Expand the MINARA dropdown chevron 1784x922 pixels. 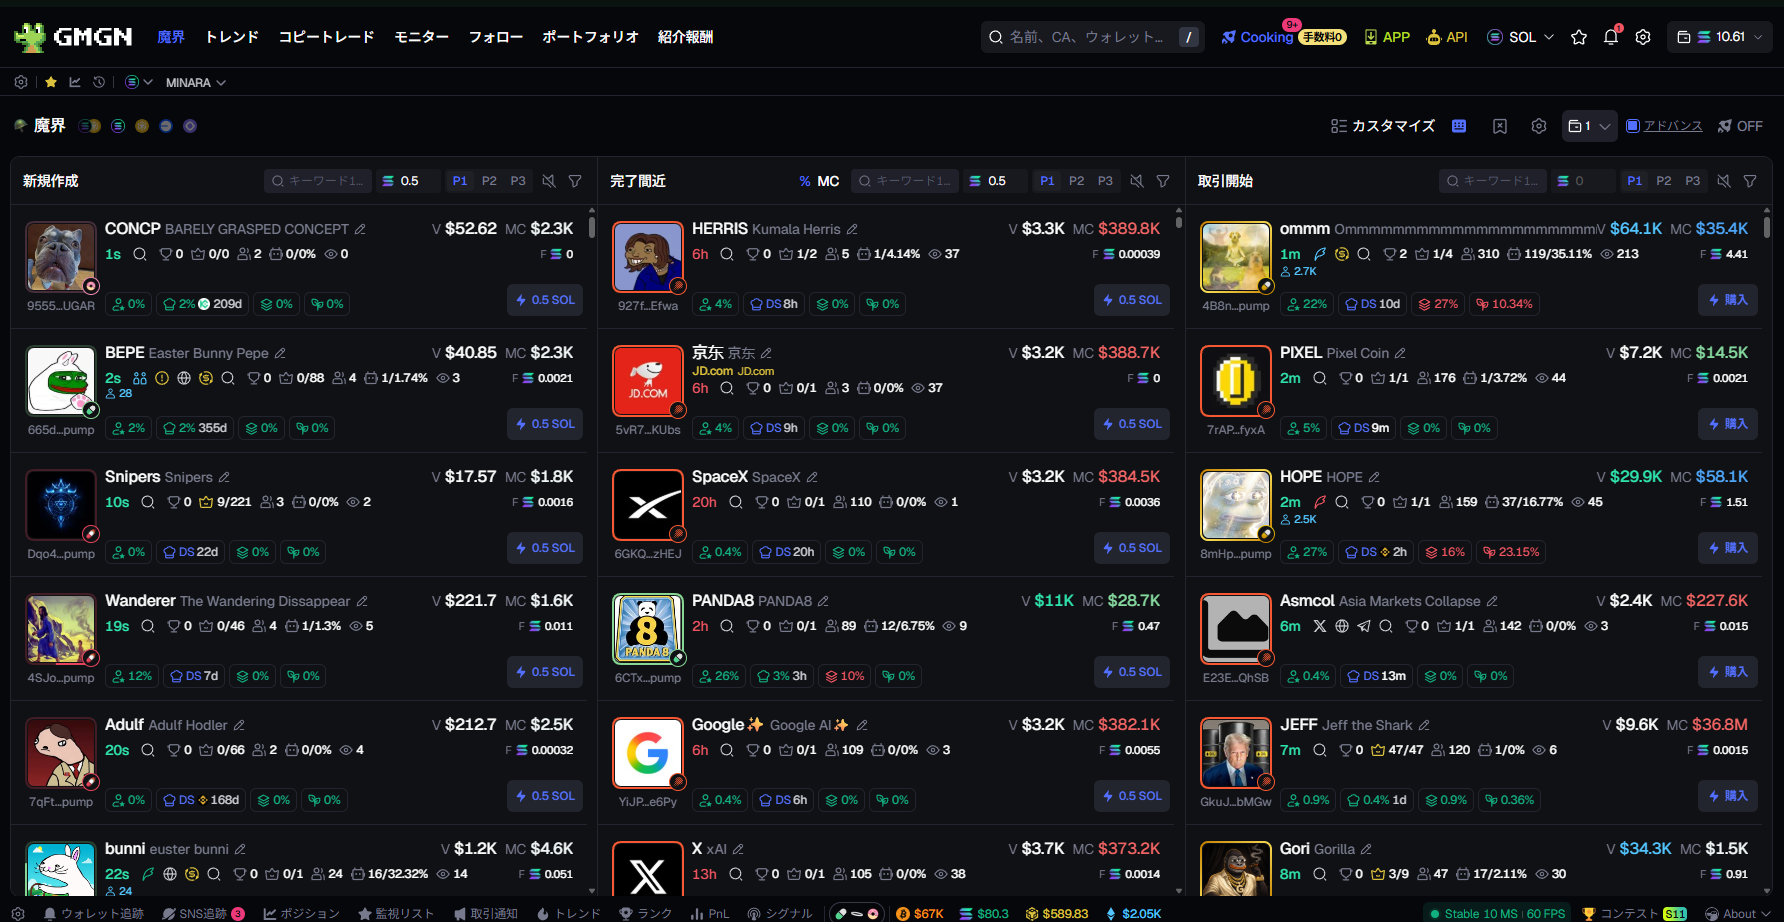(x=221, y=82)
